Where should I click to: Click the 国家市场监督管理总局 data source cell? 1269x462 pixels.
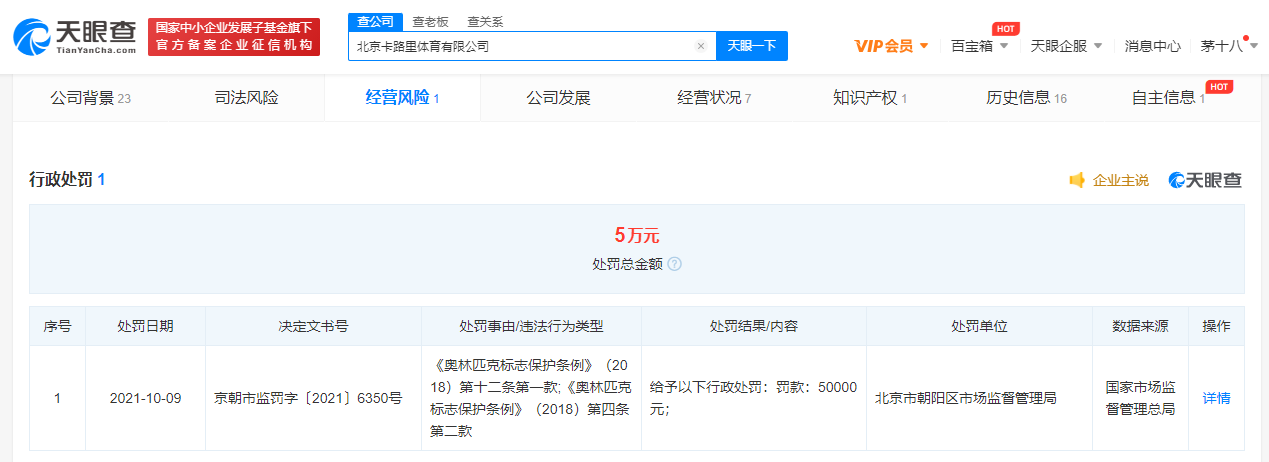(1140, 398)
